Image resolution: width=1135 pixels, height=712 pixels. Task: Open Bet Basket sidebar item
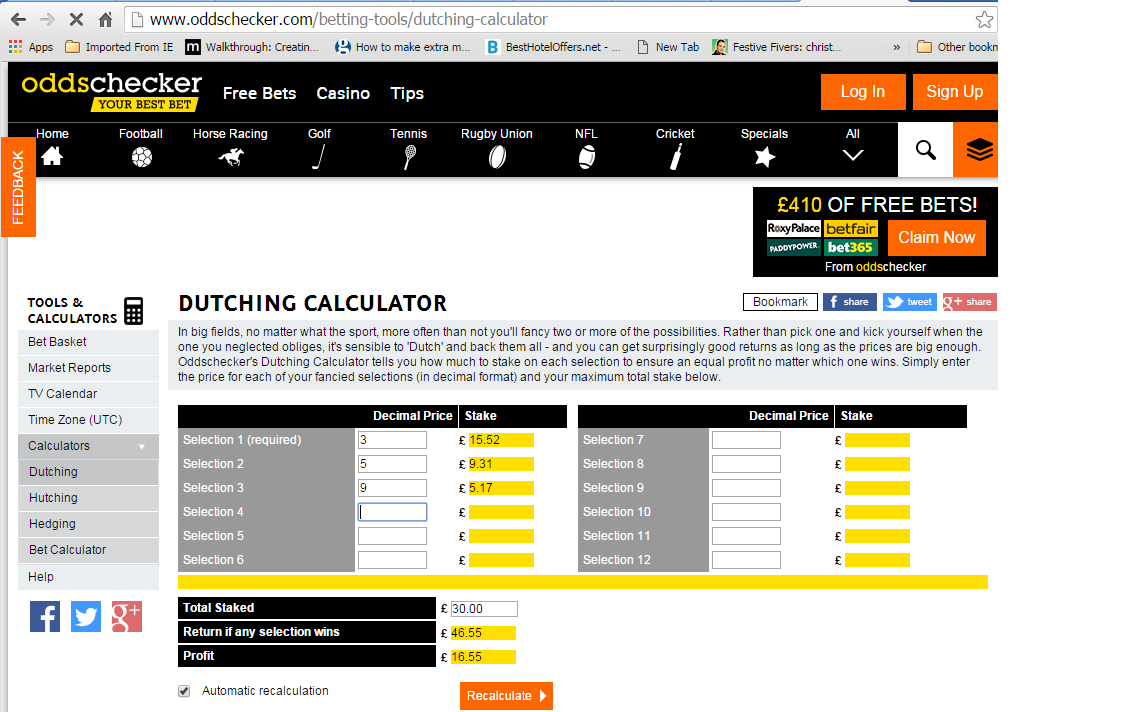88,342
